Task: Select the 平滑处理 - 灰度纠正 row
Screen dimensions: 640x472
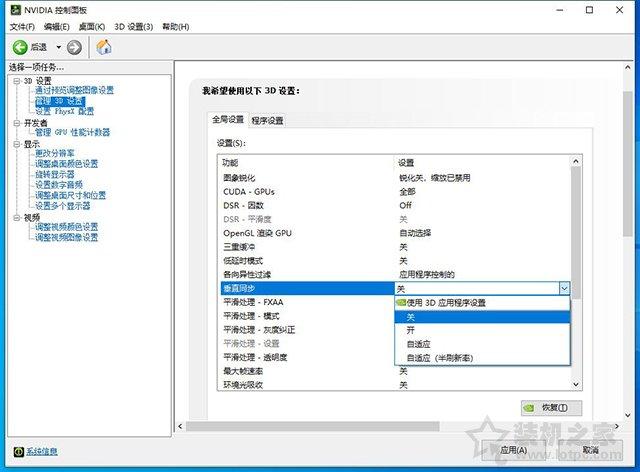Action: click(307, 330)
